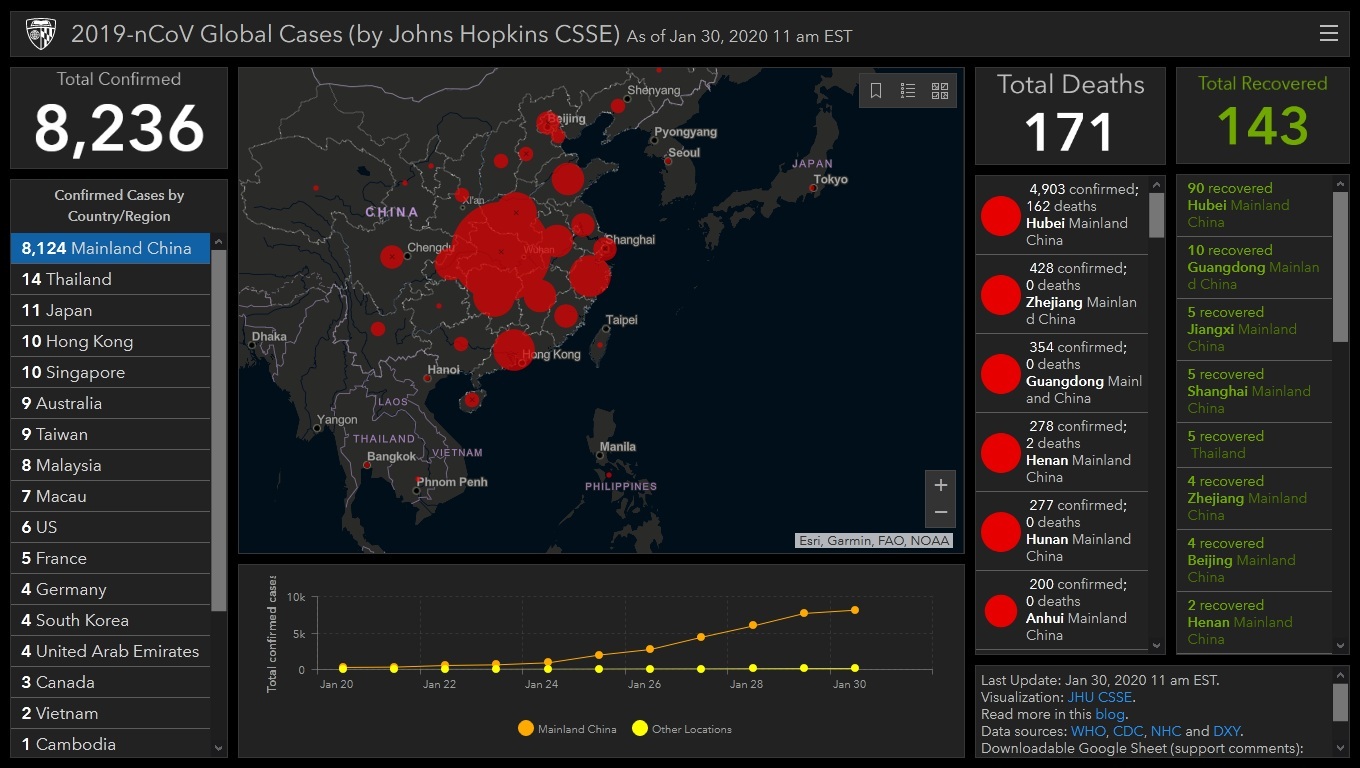
Task: Toggle Mainland China series in chart legend
Action: click(x=567, y=729)
